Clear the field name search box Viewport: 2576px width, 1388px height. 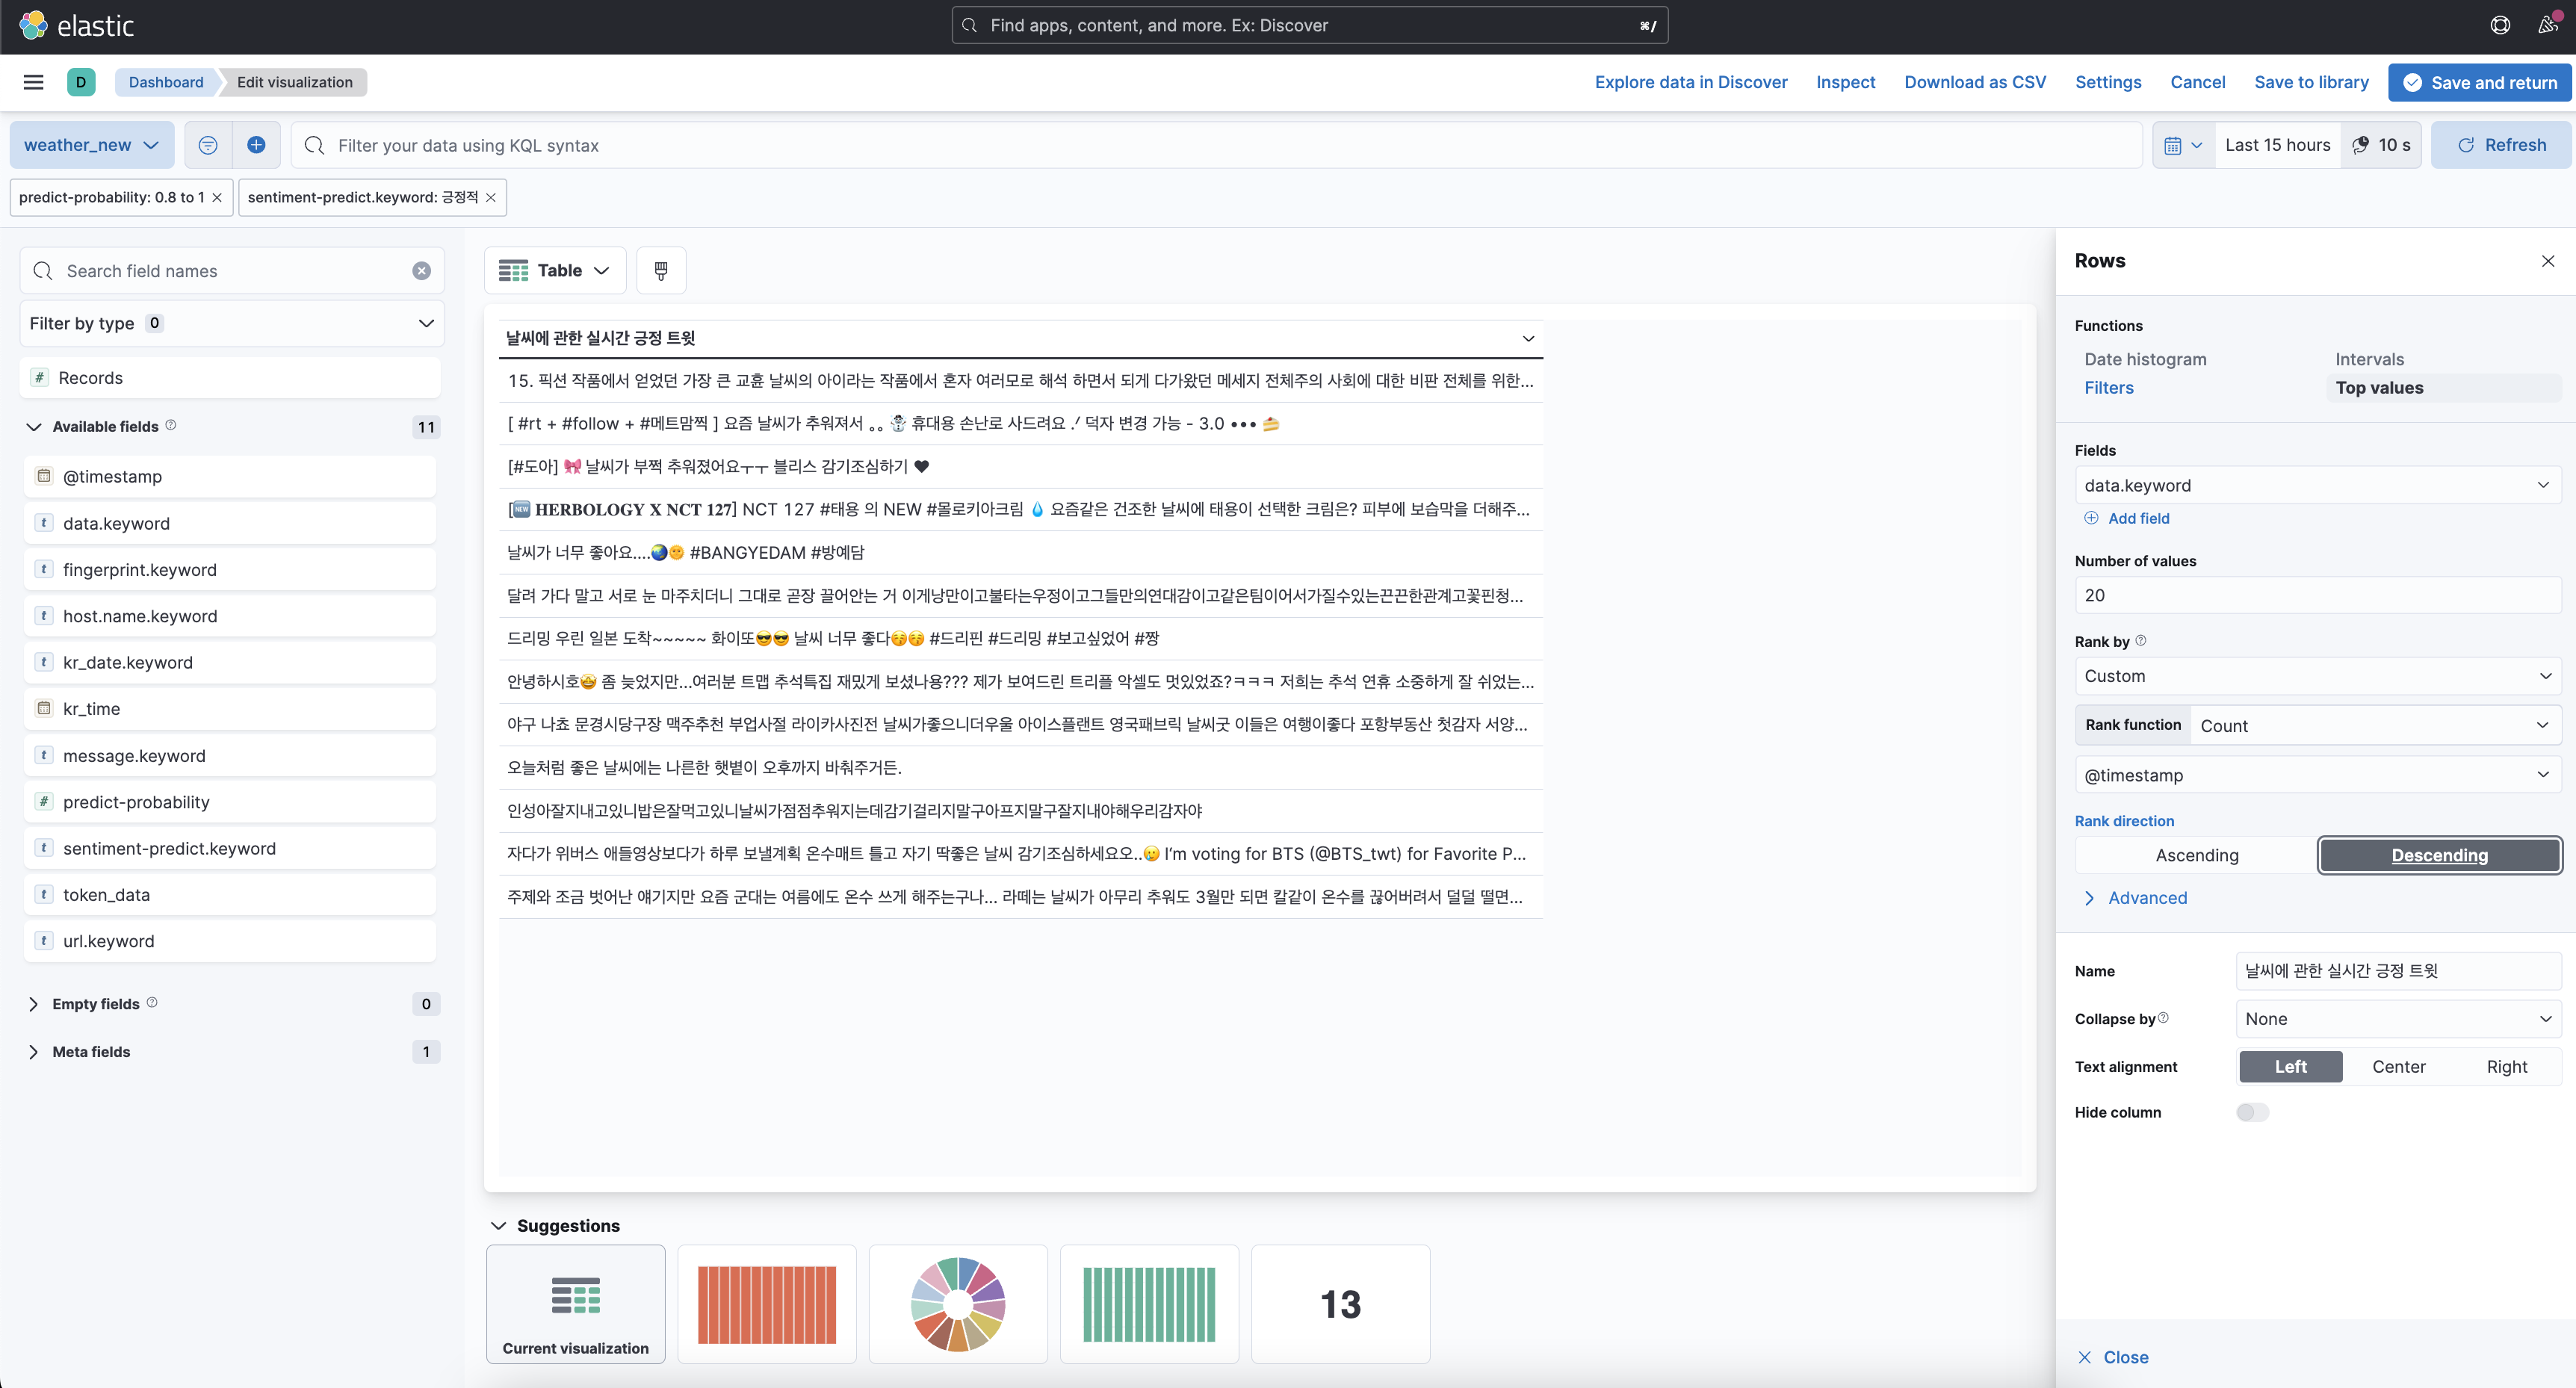click(421, 271)
